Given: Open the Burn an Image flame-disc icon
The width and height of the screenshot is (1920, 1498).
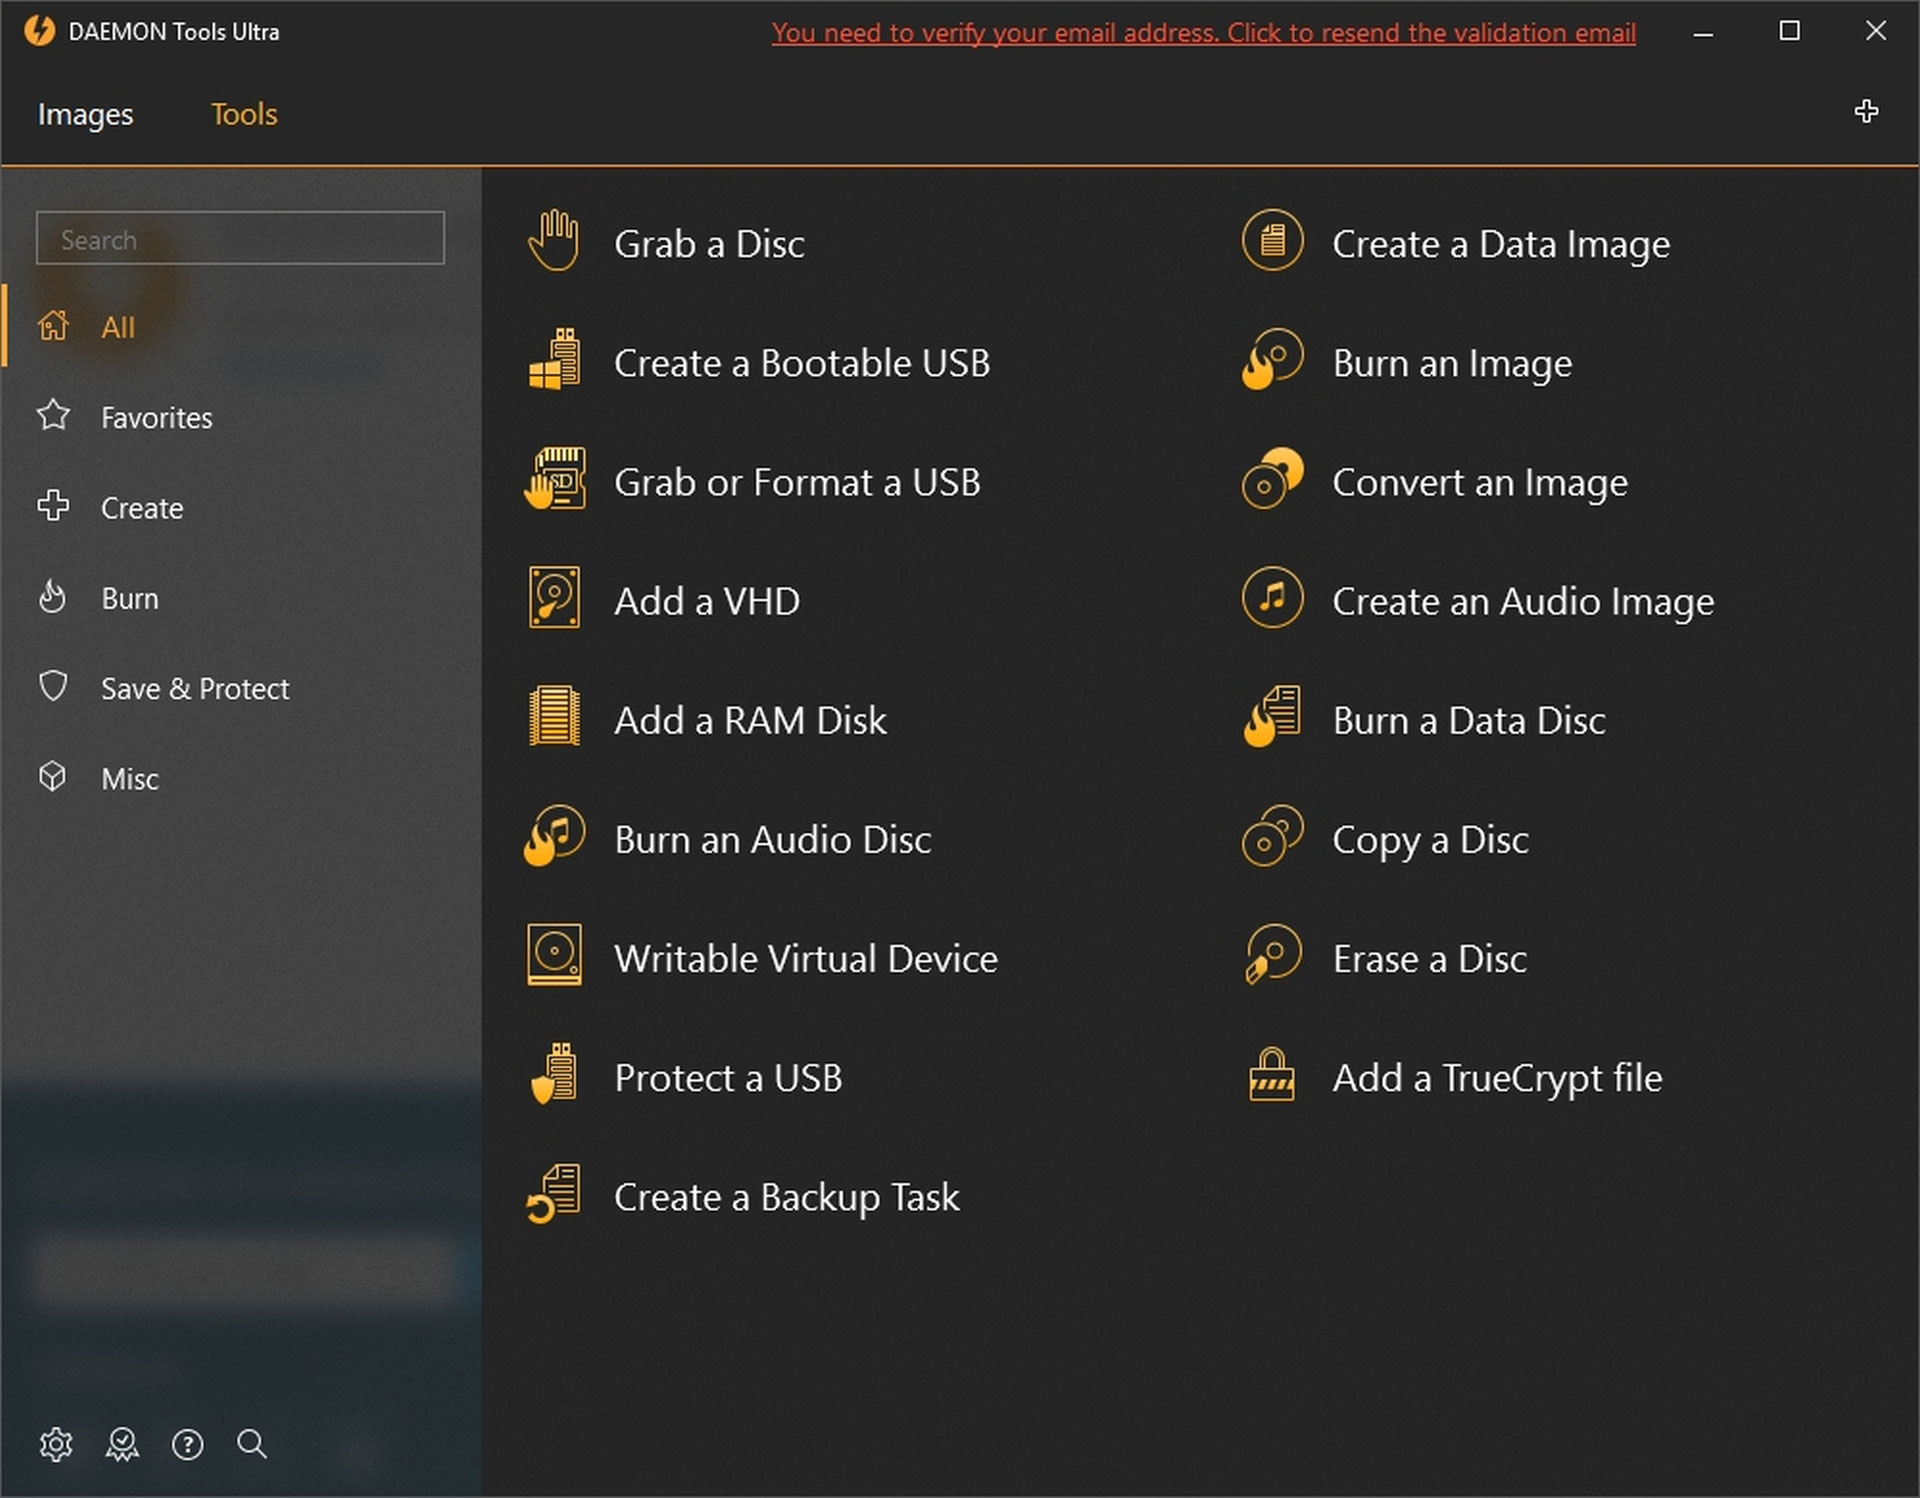Looking at the screenshot, I should point(1272,360).
